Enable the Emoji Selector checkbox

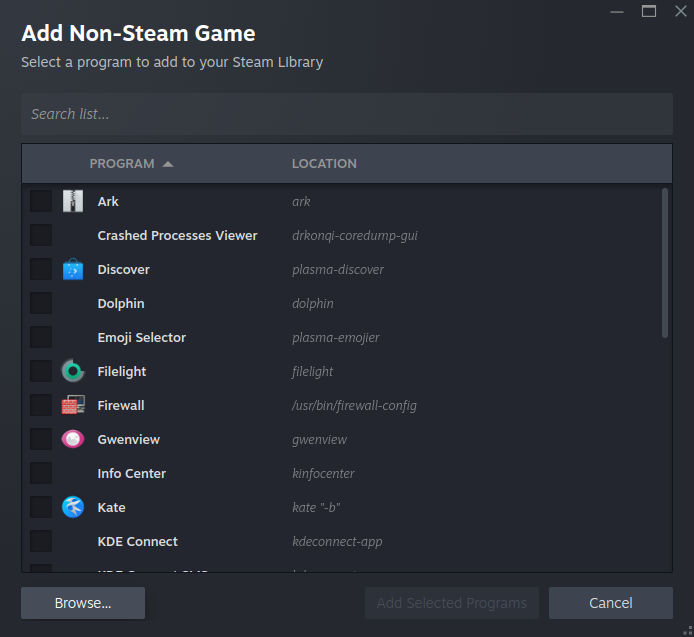[41, 337]
